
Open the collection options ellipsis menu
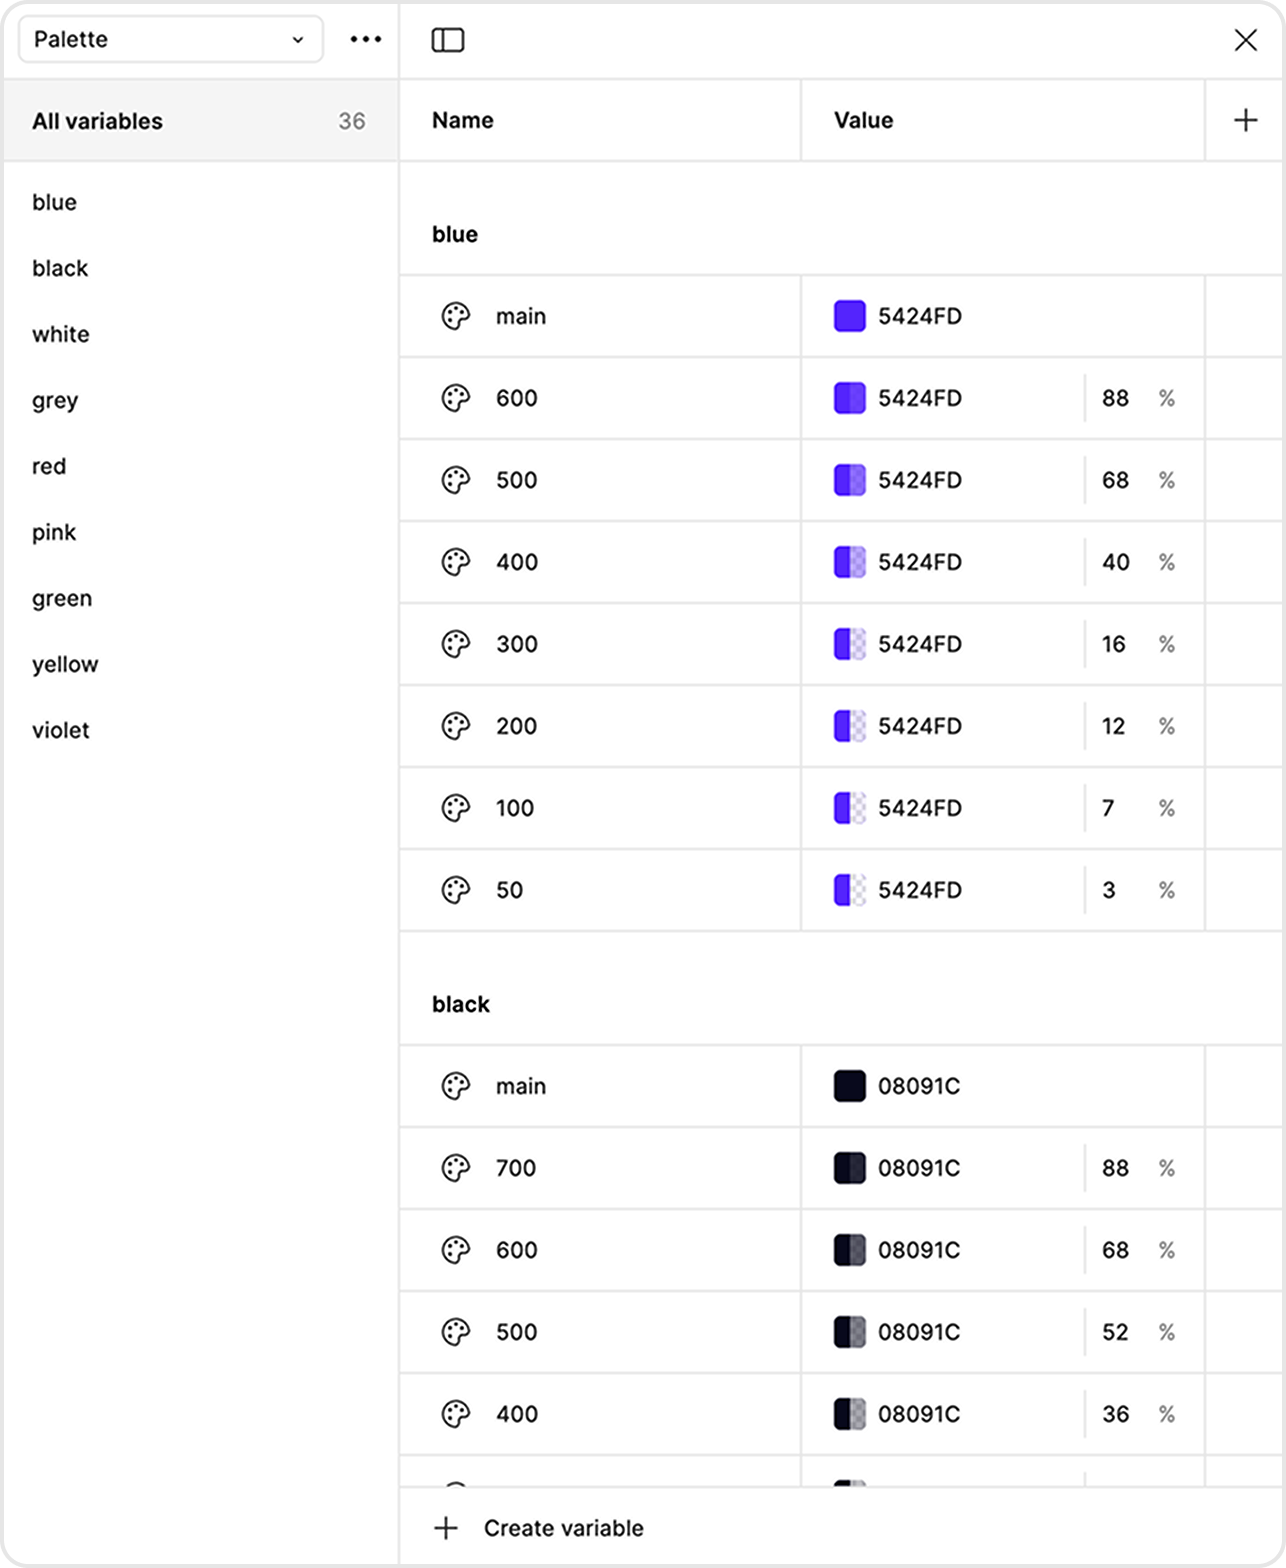point(366,39)
